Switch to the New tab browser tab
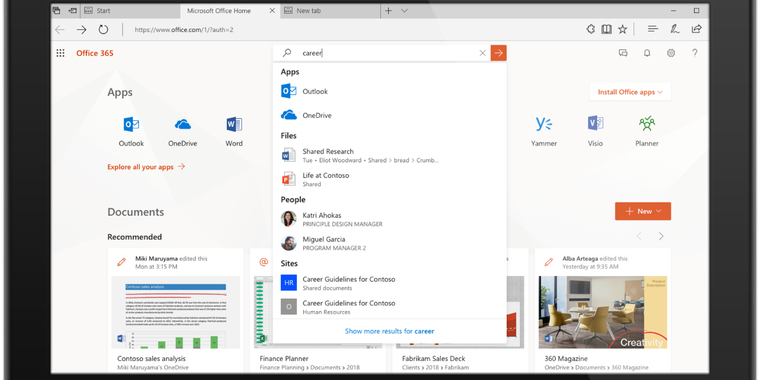 (x=329, y=11)
